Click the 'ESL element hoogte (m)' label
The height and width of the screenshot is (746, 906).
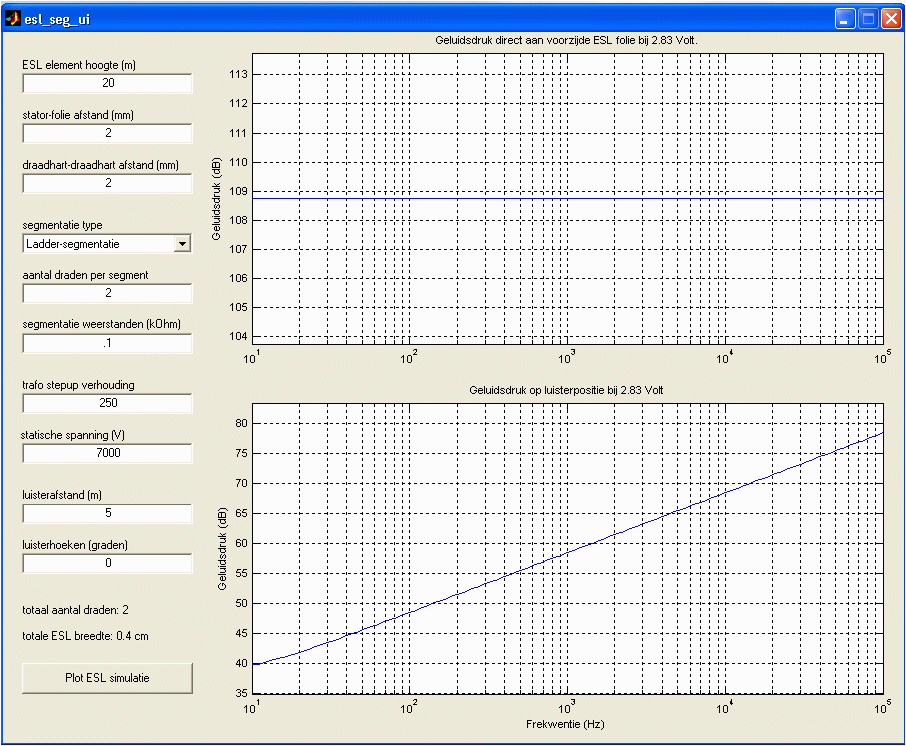click(79, 65)
